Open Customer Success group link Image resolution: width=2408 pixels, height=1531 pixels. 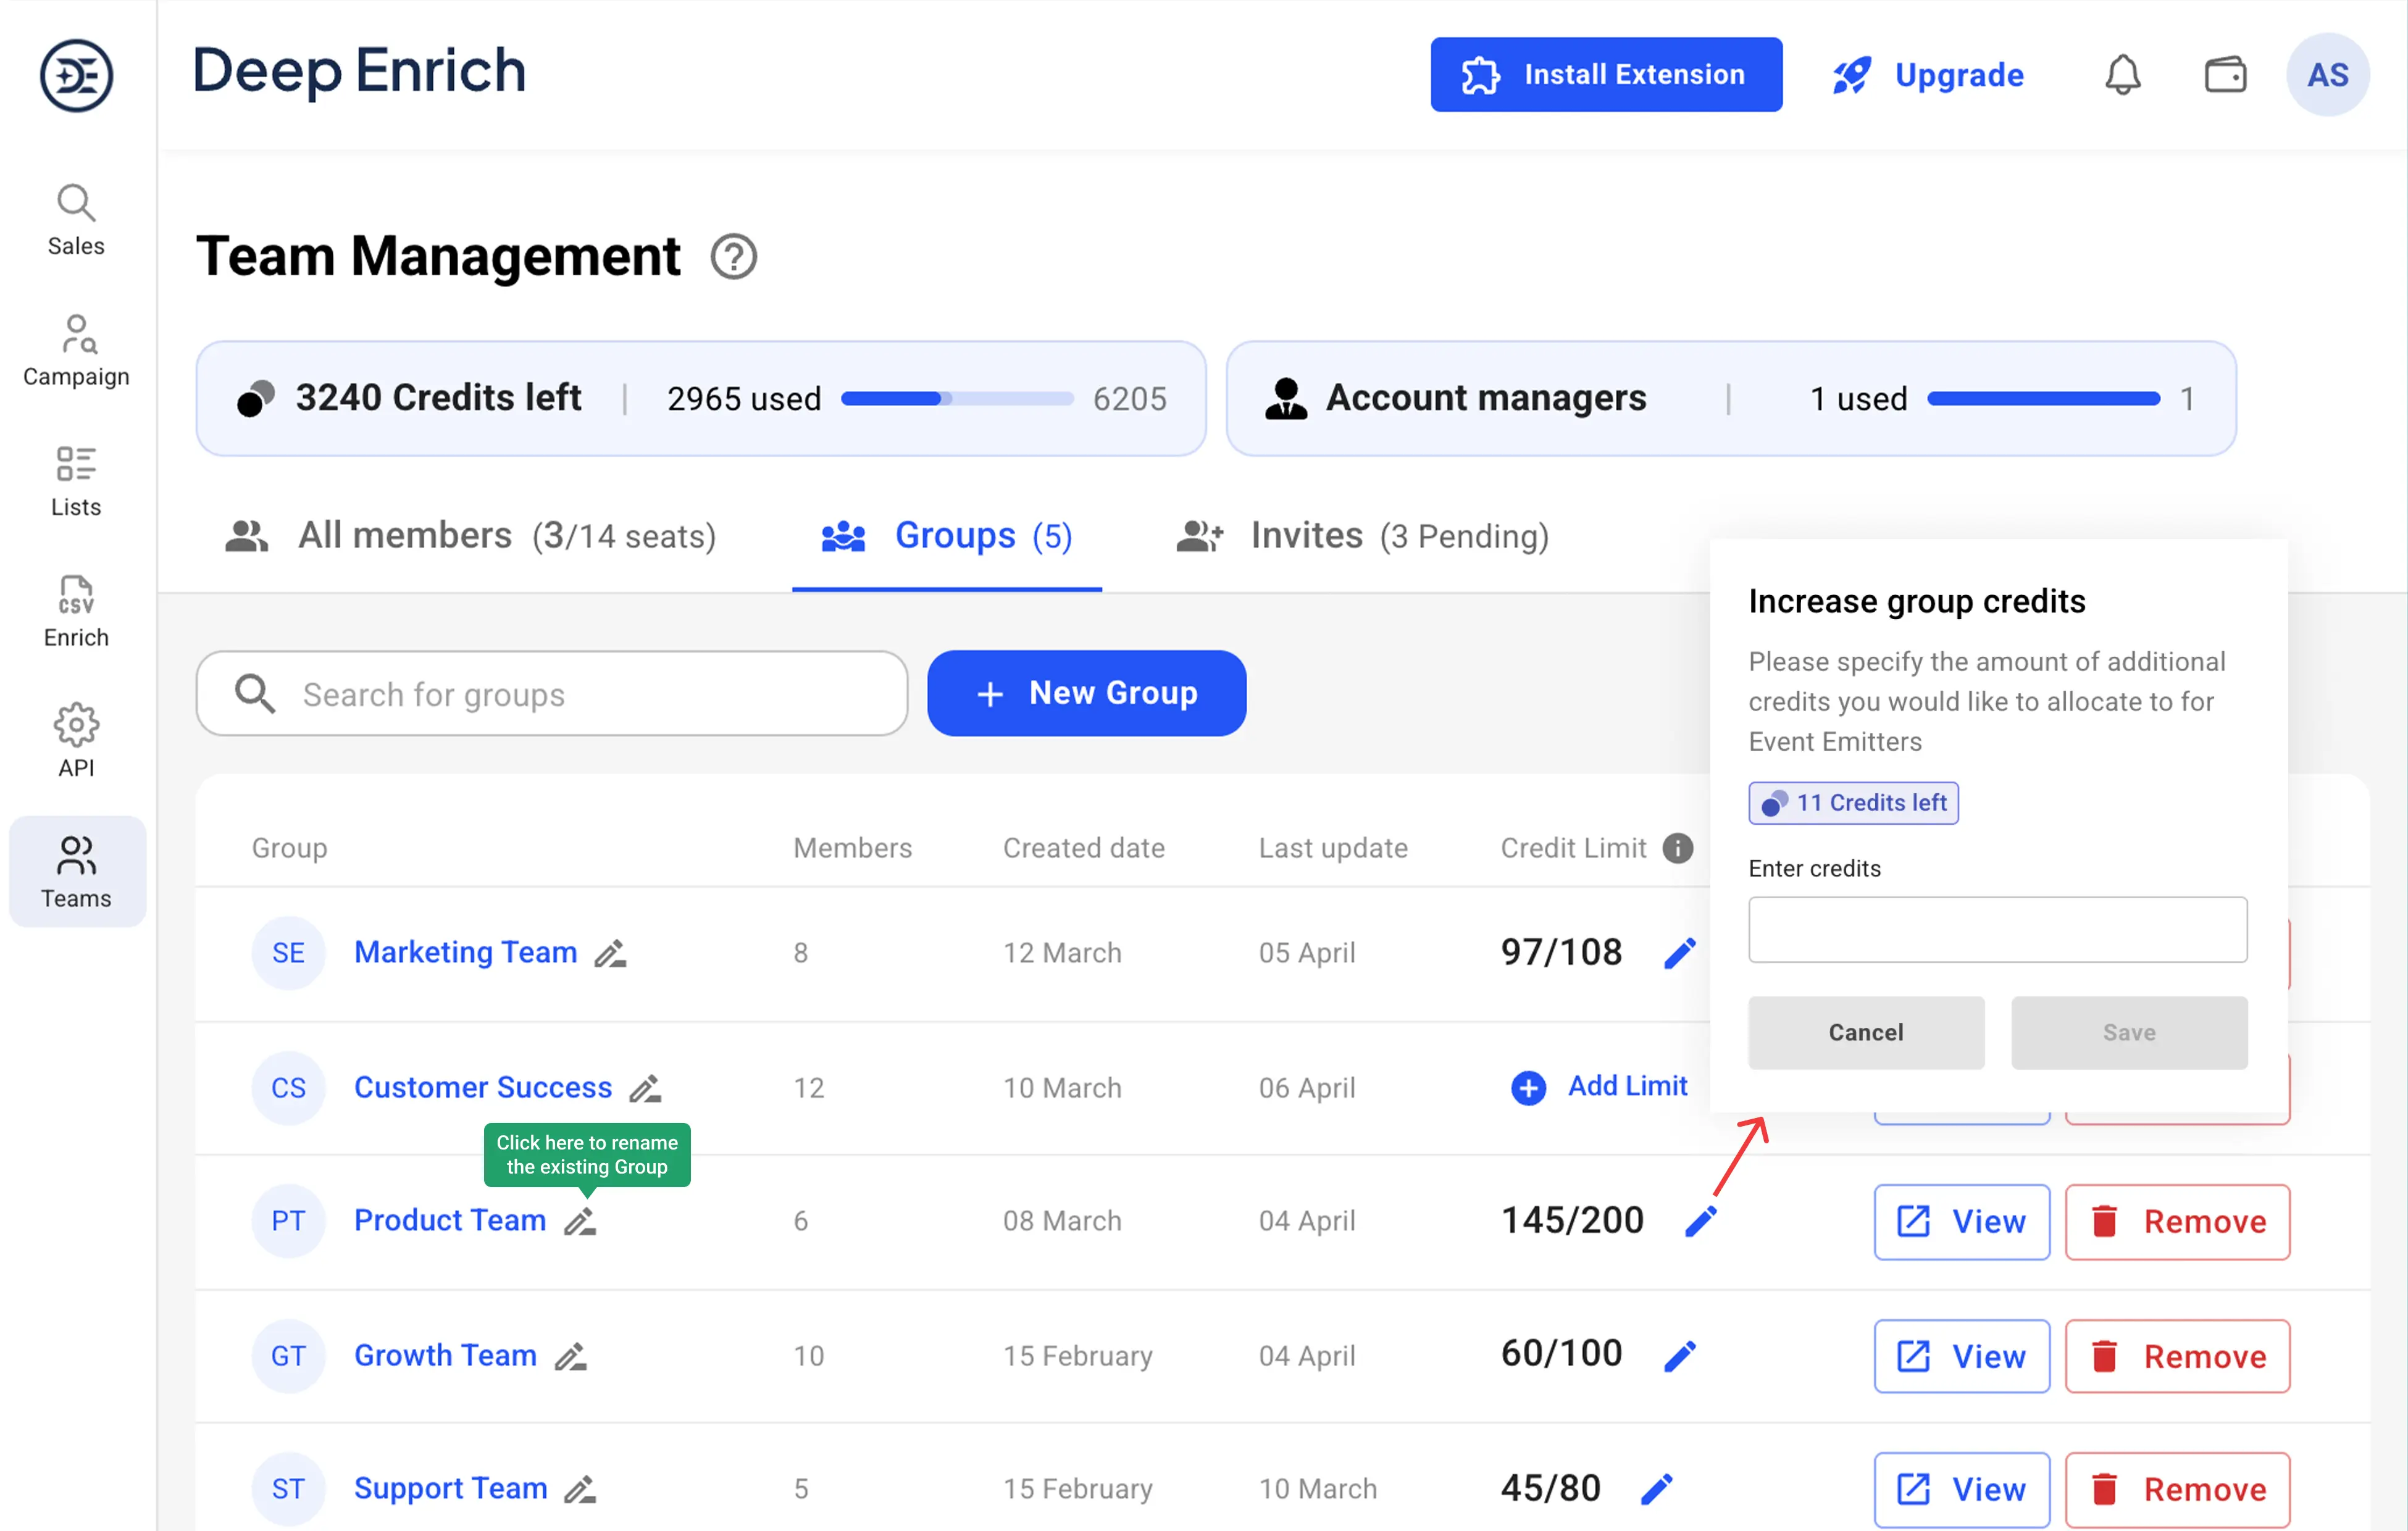click(x=483, y=1087)
